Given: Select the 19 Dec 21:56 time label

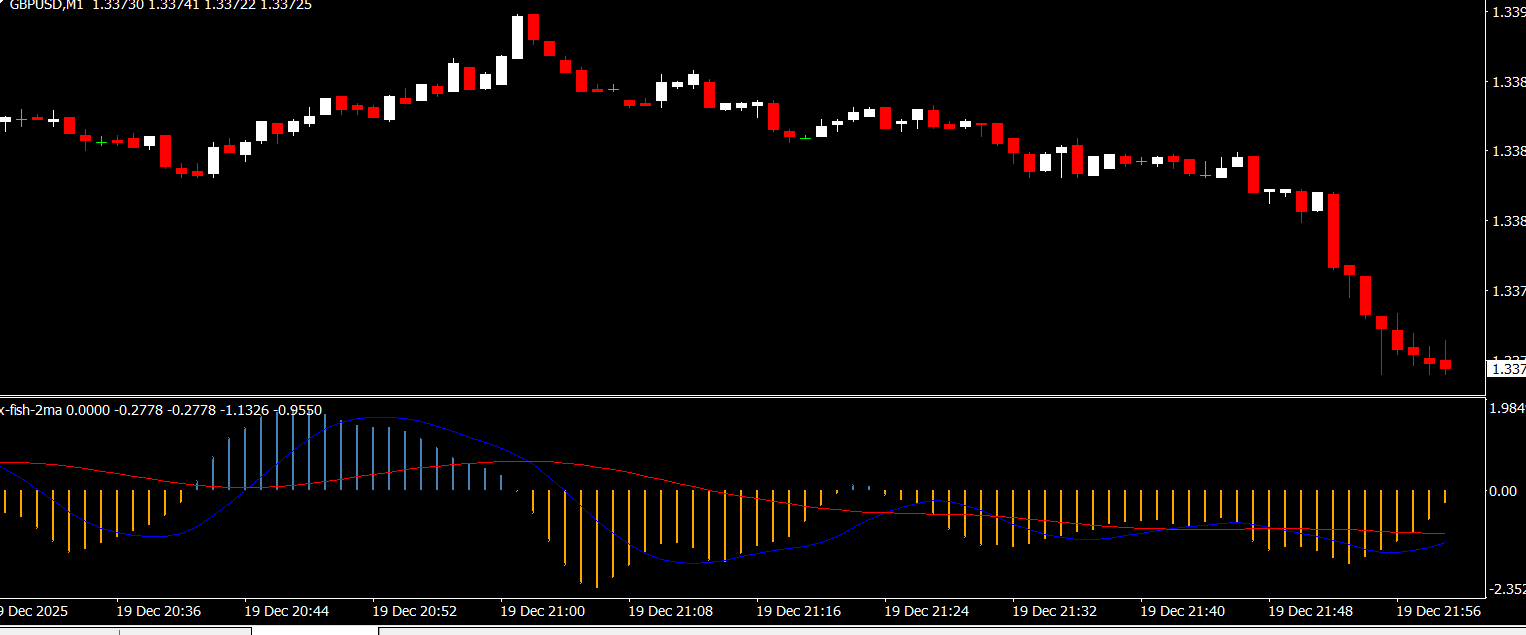Looking at the screenshot, I should click(1438, 610).
